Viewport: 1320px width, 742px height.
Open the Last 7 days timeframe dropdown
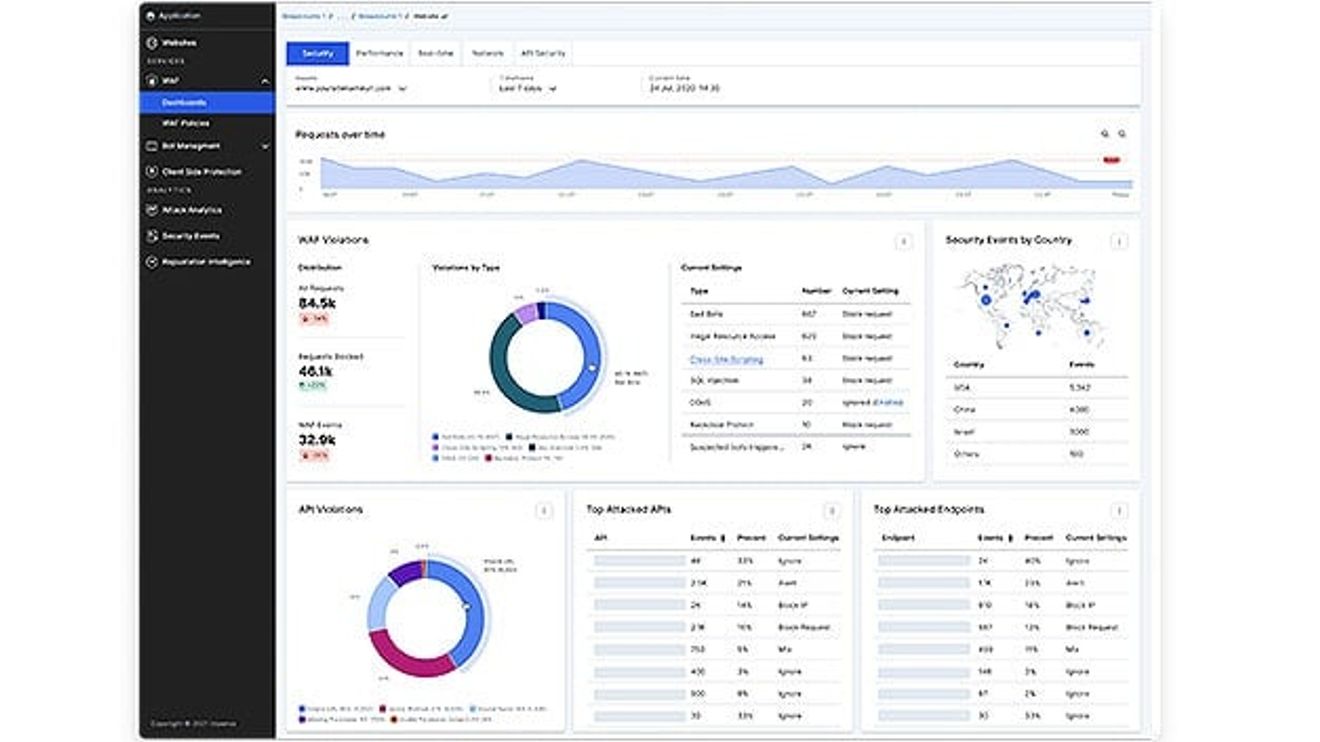527,88
